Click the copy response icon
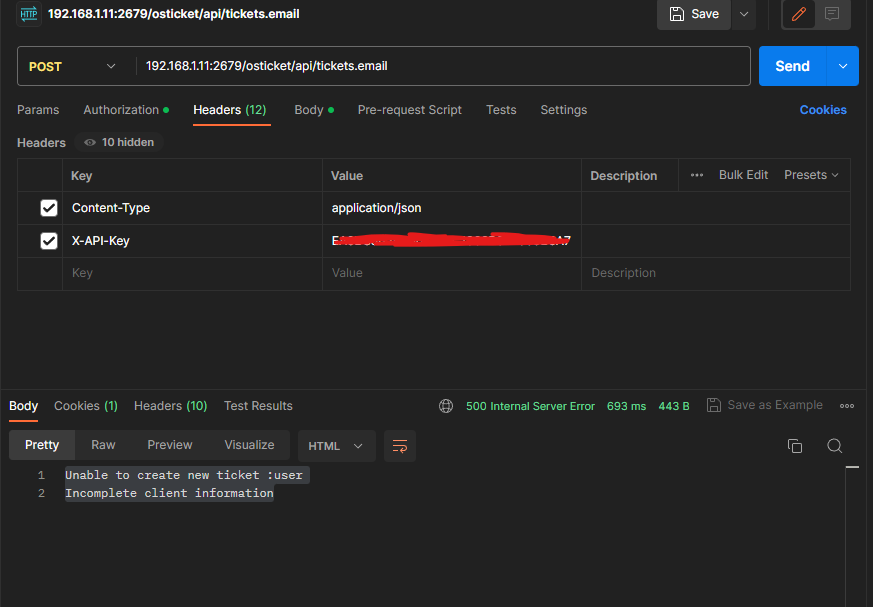This screenshot has height=607, width=873. pyautogui.click(x=795, y=446)
